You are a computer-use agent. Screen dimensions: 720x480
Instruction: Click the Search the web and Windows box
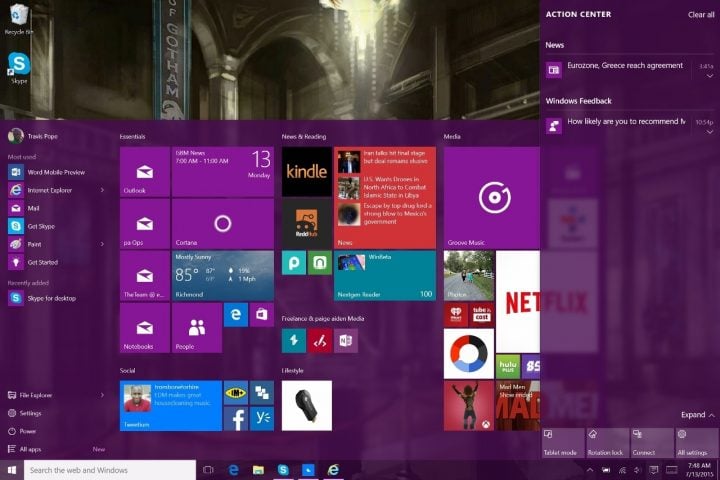pos(110,470)
